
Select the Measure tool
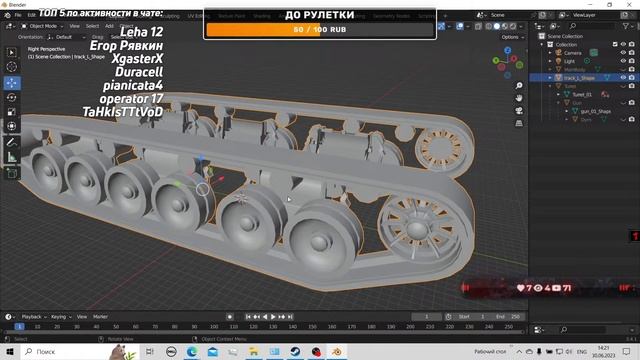tap(11, 157)
